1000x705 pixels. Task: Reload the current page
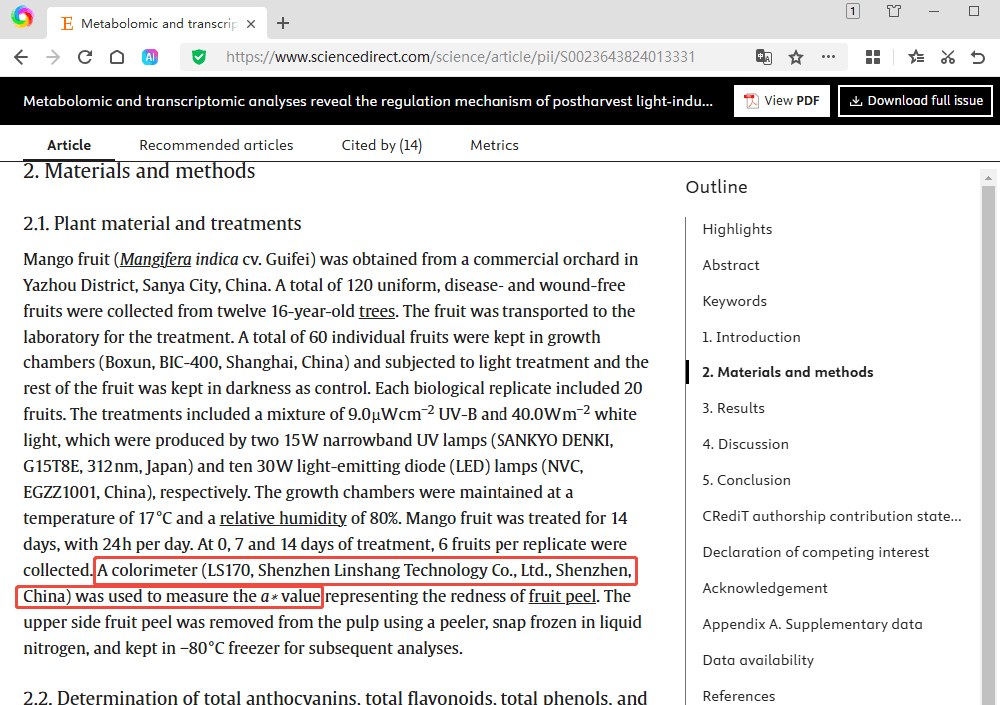85,57
